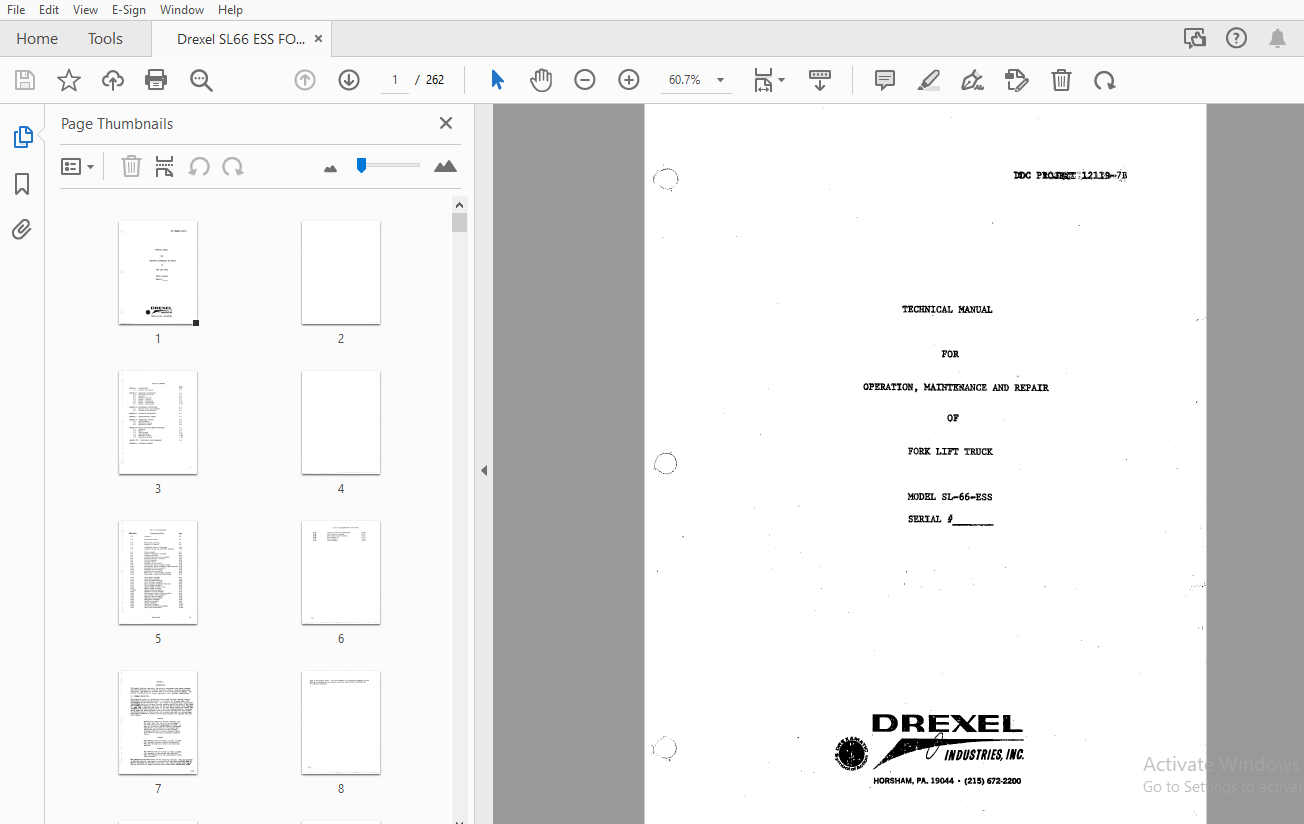Close the Drexel SL66 document tab
The height and width of the screenshot is (824, 1304).
click(x=318, y=39)
